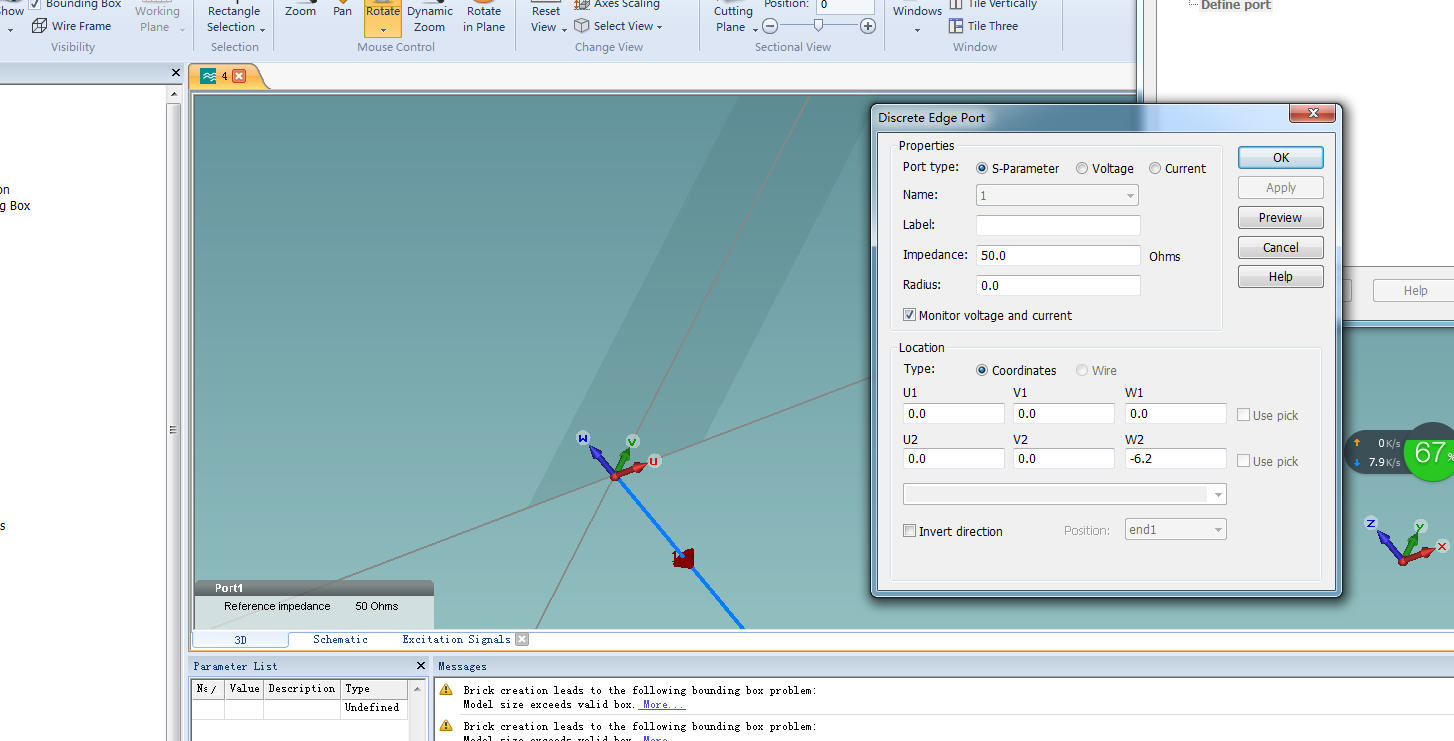Click the Tile Three window icon
This screenshot has width=1454, height=741.
(x=956, y=26)
